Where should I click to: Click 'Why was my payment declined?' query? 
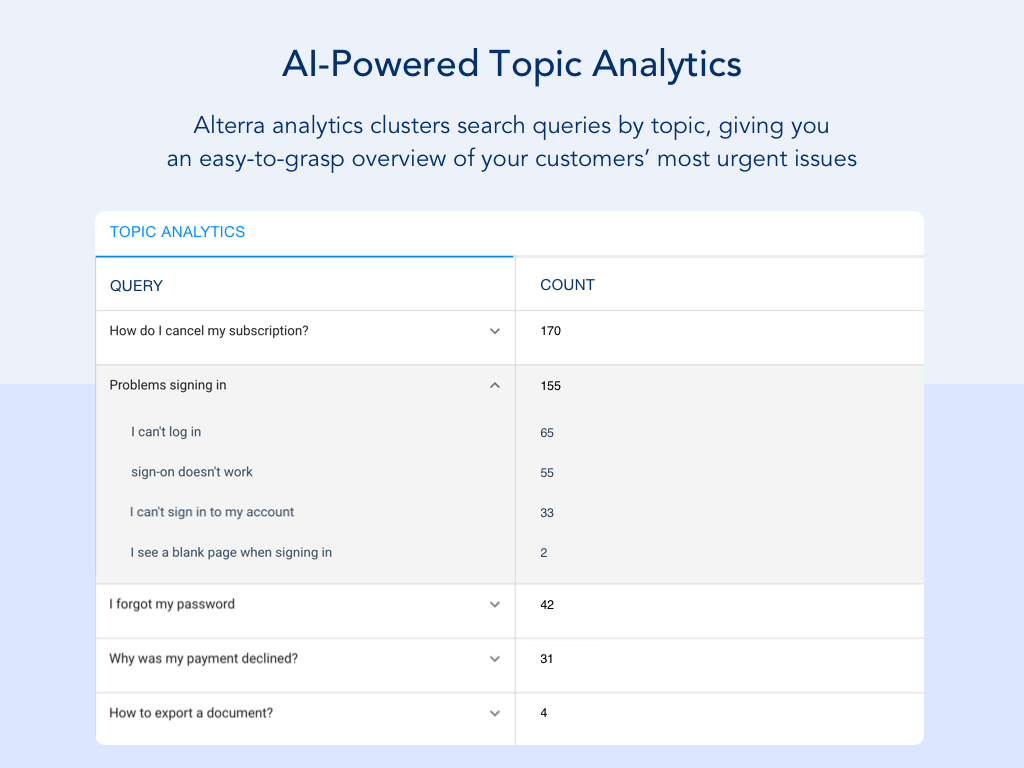[x=204, y=659]
